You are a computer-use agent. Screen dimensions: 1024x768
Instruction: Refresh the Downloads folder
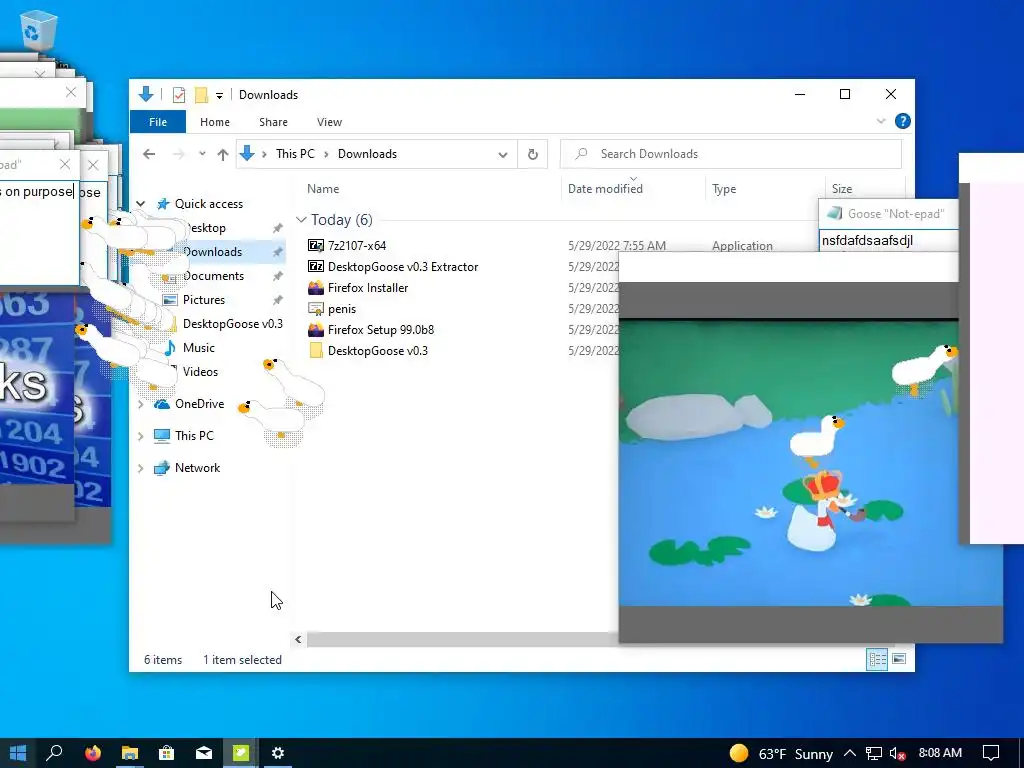tap(533, 154)
